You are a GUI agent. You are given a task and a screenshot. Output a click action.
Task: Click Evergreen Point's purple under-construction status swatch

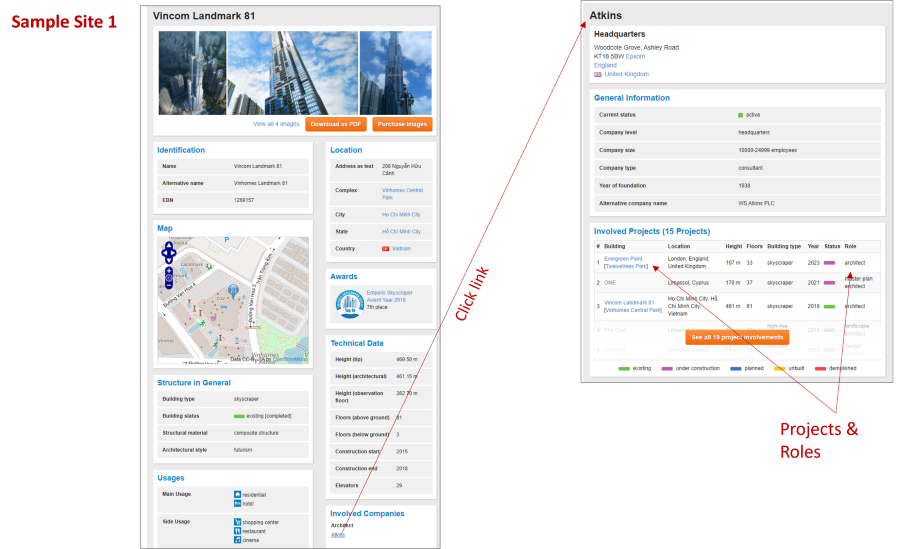[829, 263]
